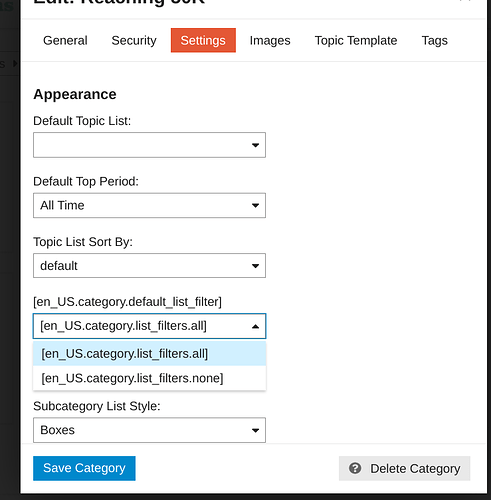
Task: Go to the Images tab
Action: pyautogui.click(x=270, y=40)
